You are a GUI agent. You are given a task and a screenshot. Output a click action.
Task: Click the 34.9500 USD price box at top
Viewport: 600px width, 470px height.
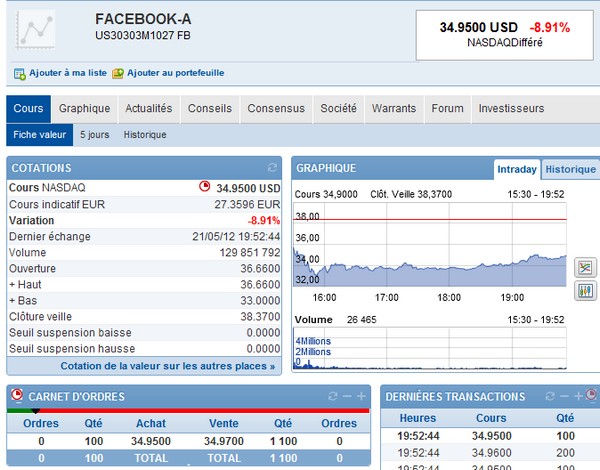(505, 35)
